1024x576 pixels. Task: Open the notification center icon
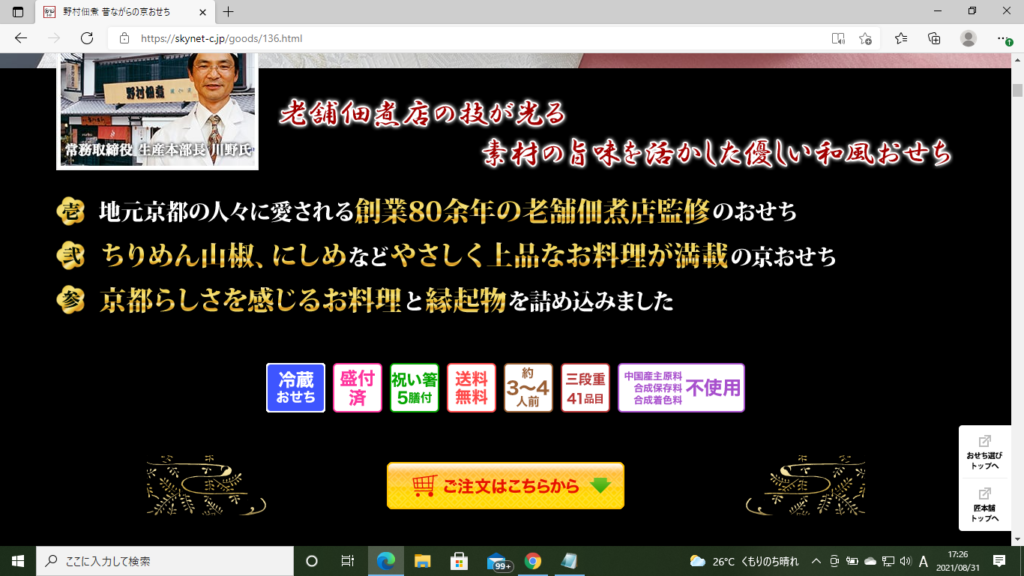click(x=999, y=561)
